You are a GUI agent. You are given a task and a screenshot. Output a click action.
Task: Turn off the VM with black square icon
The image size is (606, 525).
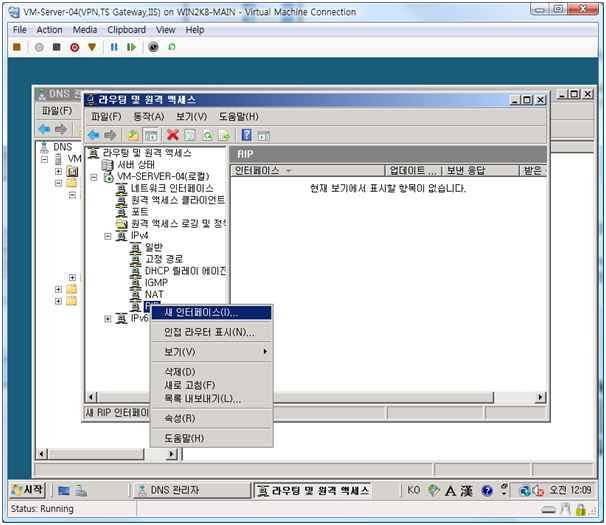coord(56,47)
